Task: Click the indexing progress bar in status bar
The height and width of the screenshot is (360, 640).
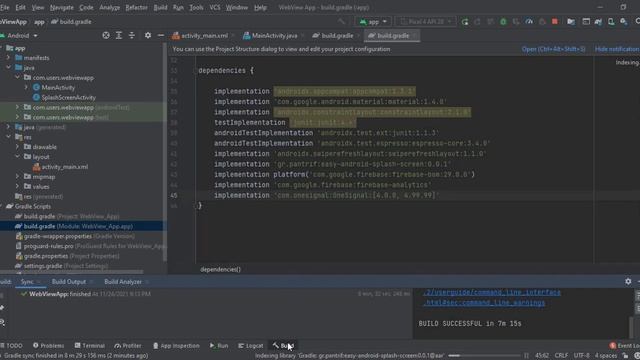Action: click(484, 356)
